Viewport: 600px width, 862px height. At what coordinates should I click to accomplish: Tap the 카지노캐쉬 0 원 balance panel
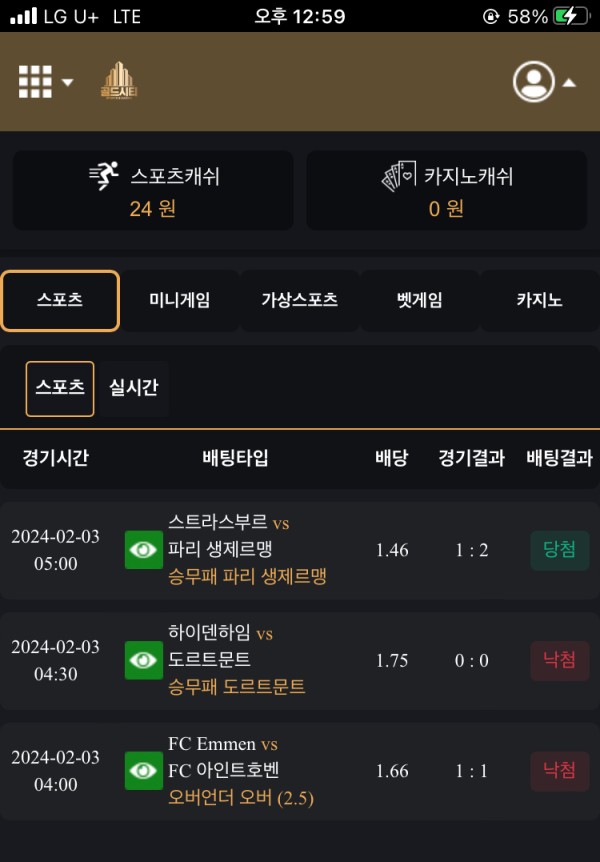tap(446, 190)
